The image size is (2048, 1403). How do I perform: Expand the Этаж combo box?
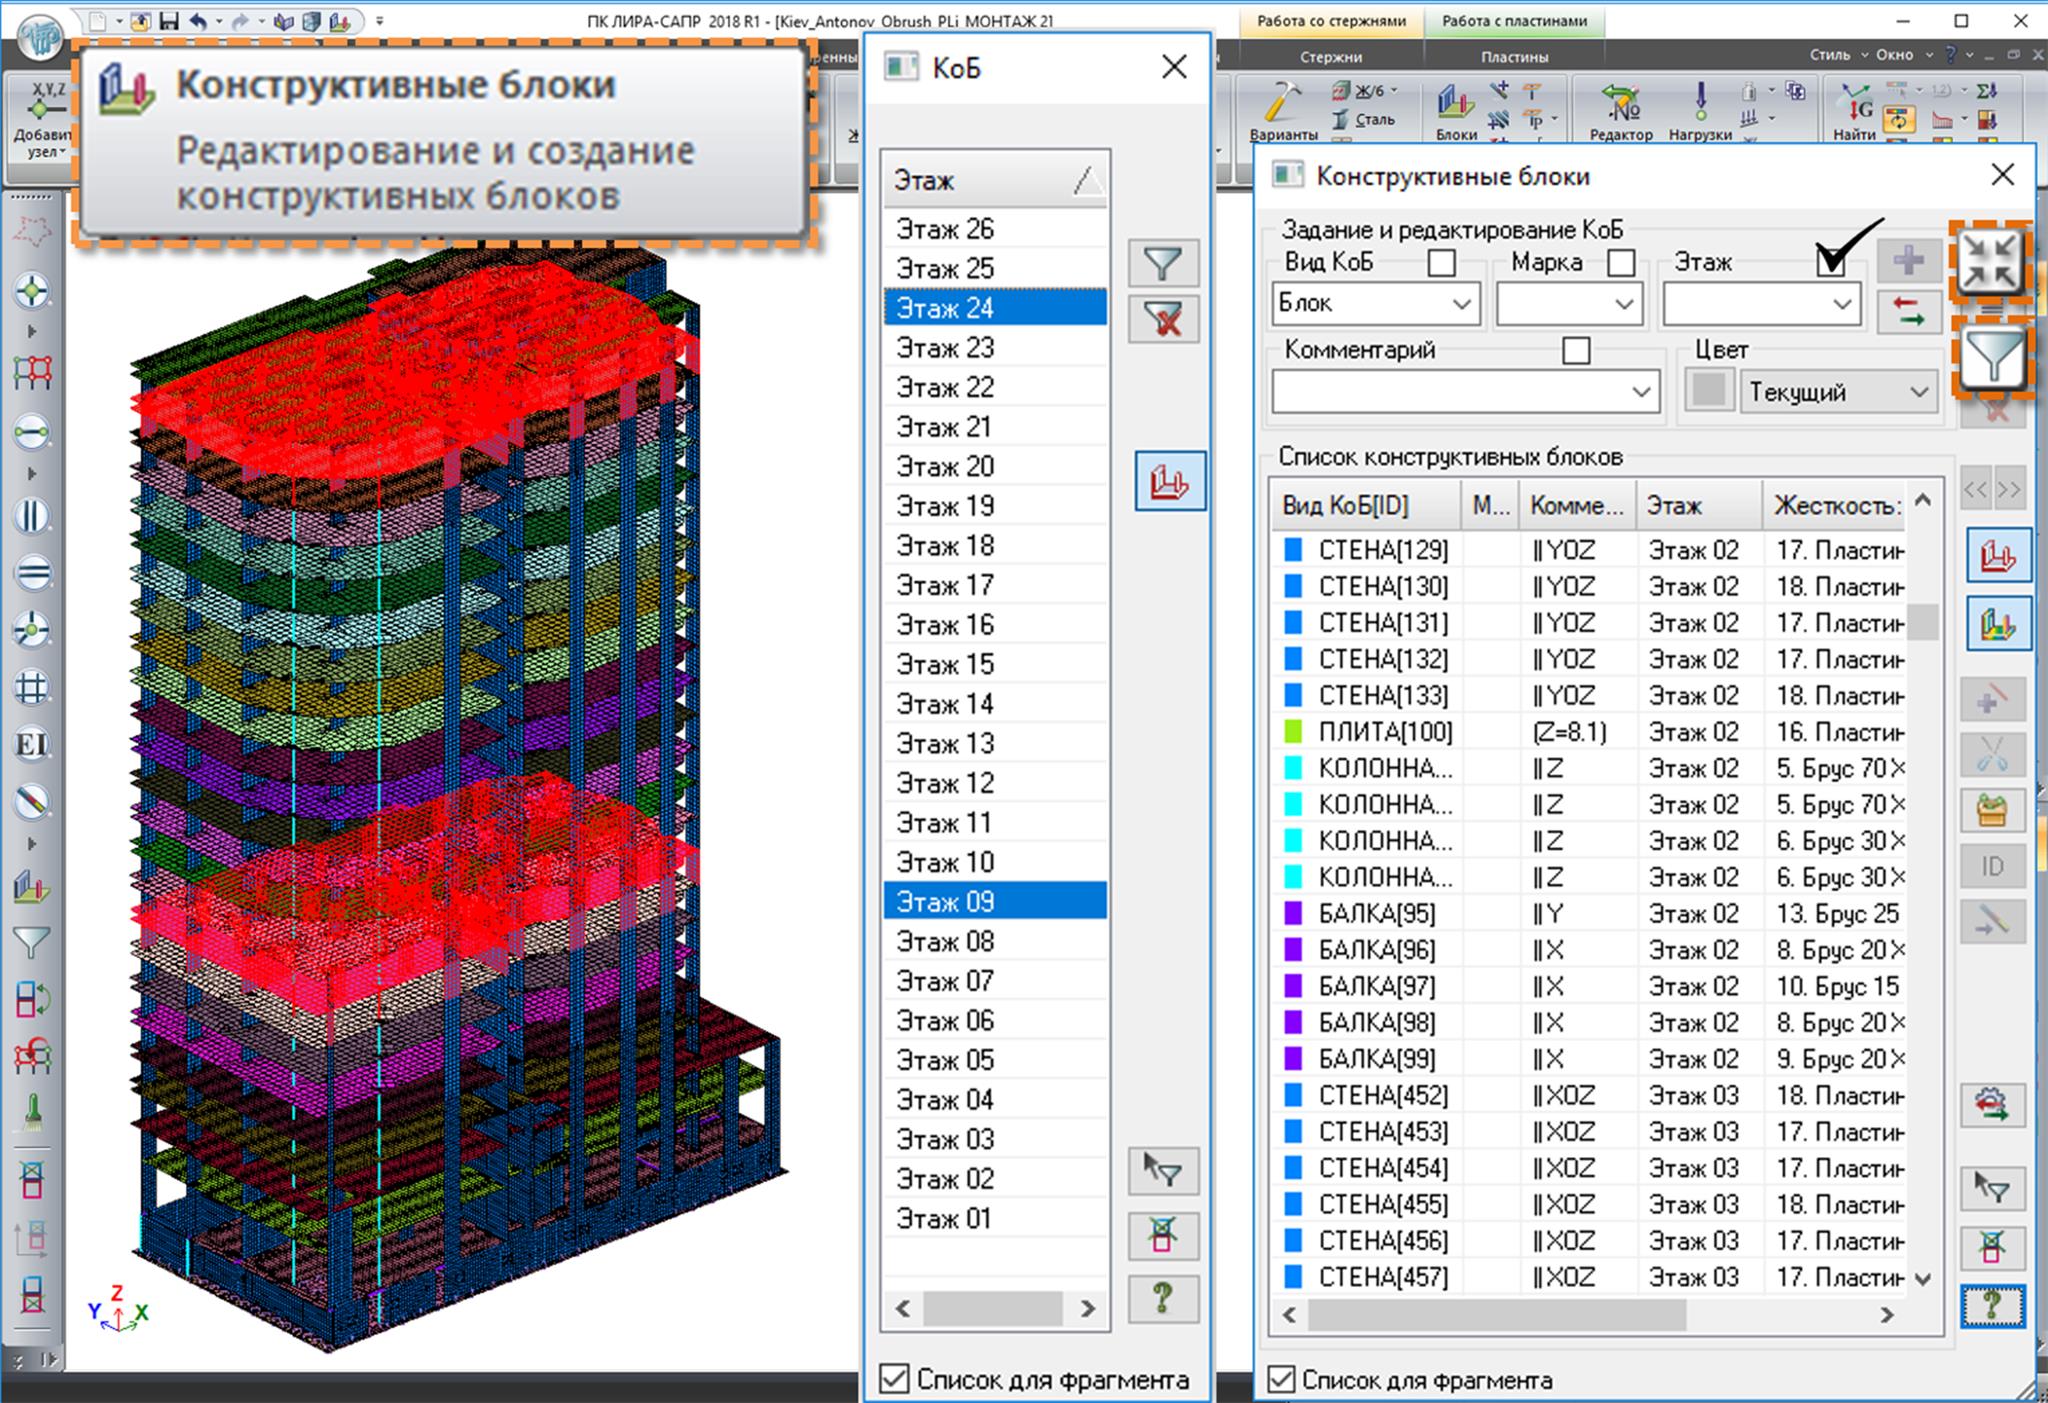[x=1842, y=304]
